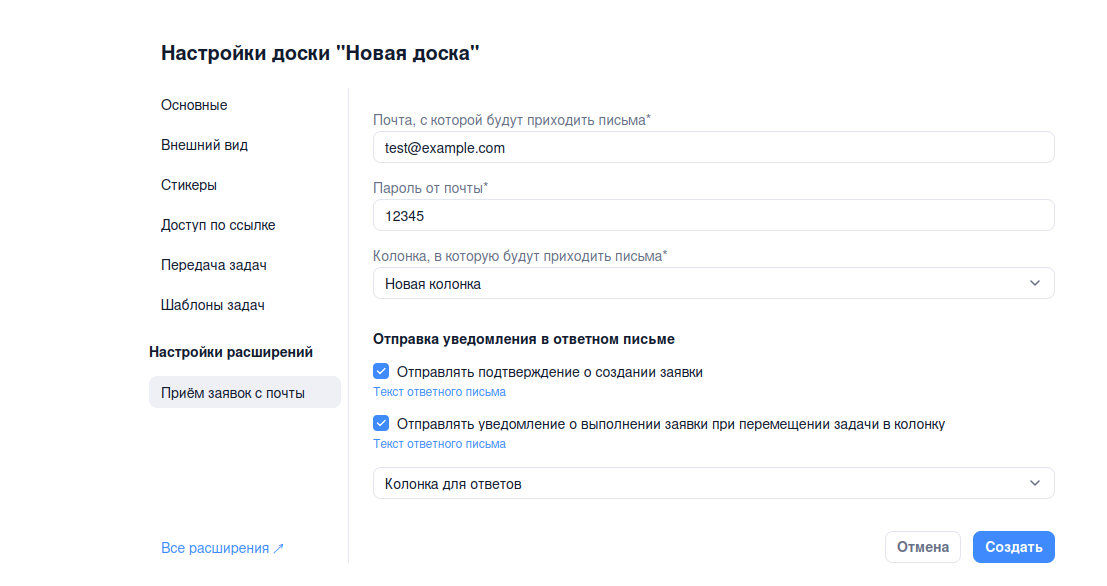Uncheck Отправлять подтверждение о создании заявки
Image resolution: width=1107 pixels, height=586 pixels.
point(381,372)
